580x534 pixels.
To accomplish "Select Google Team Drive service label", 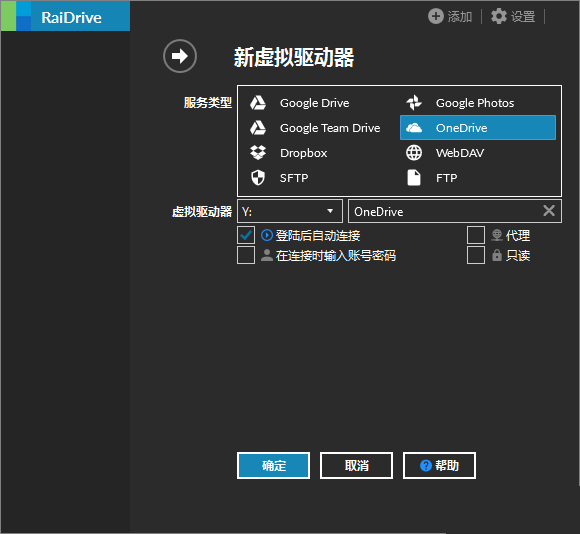I will 330,128.
